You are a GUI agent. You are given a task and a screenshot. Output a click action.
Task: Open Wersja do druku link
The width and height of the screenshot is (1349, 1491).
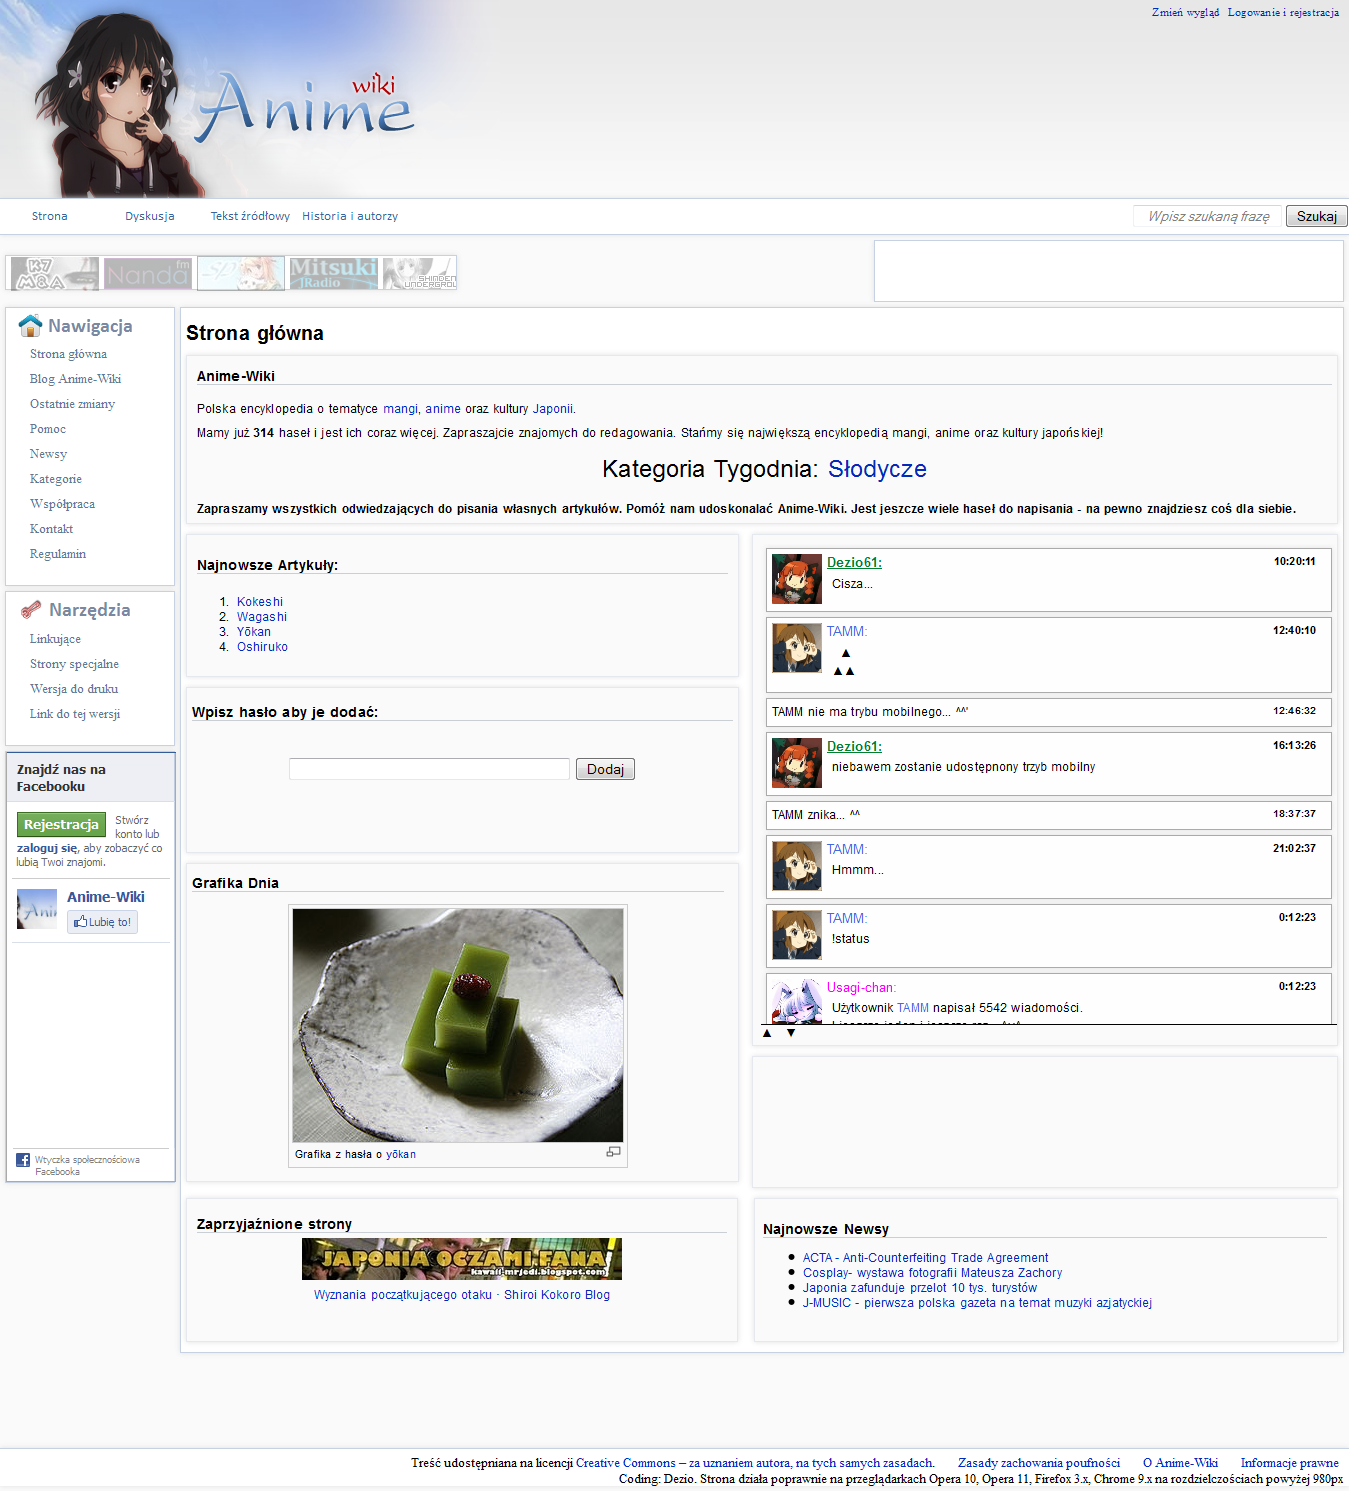pos(74,689)
